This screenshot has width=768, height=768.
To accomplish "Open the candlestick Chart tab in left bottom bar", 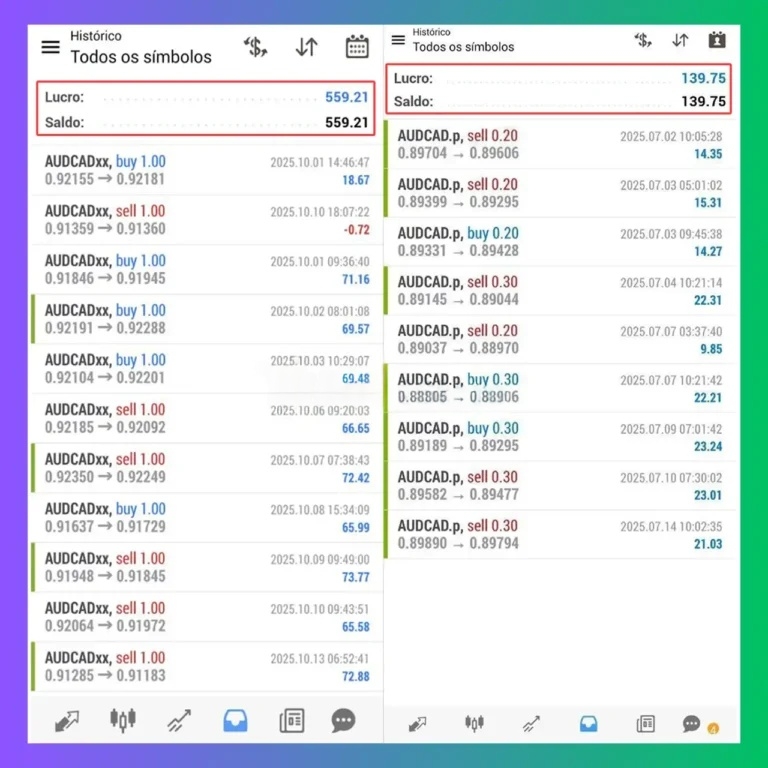I will pyautogui.click(x=123, y=719).
